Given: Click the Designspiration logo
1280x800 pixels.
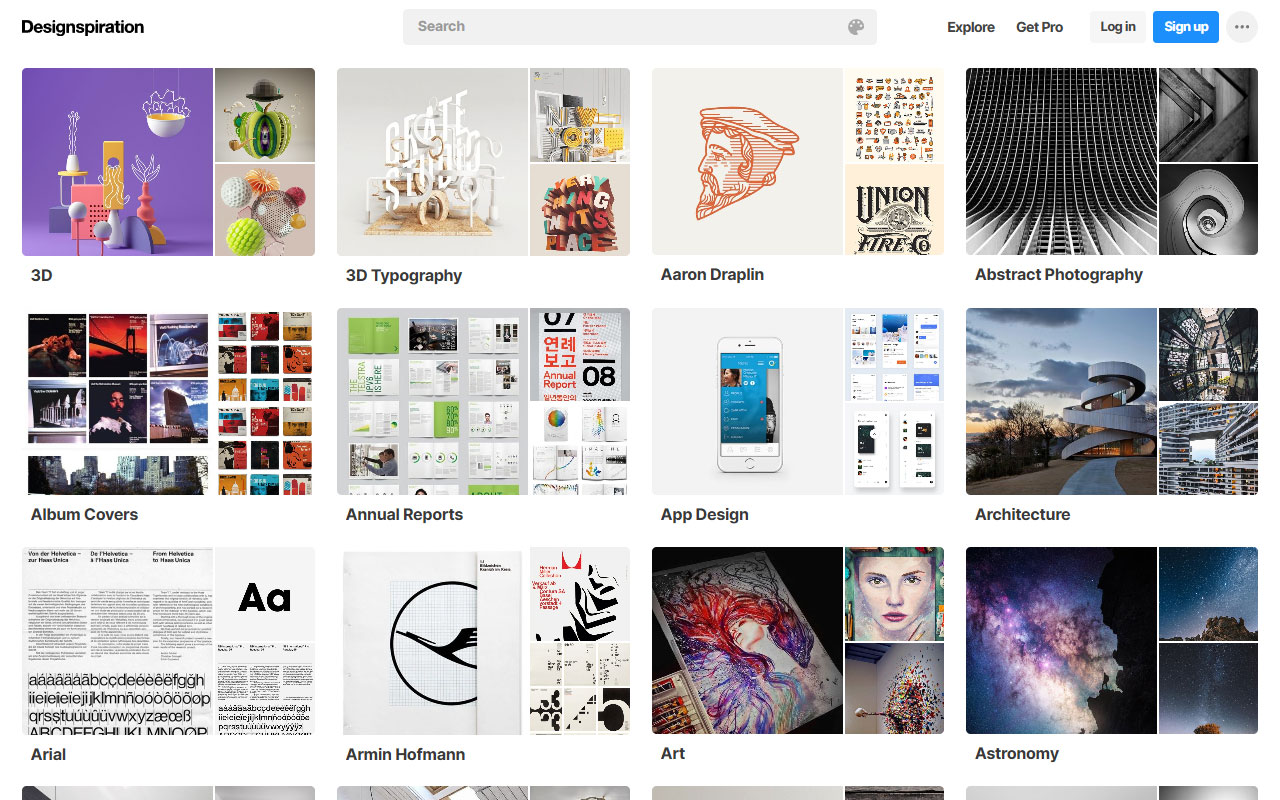Looking at the screenshot, I should click(x=83, y=27).
